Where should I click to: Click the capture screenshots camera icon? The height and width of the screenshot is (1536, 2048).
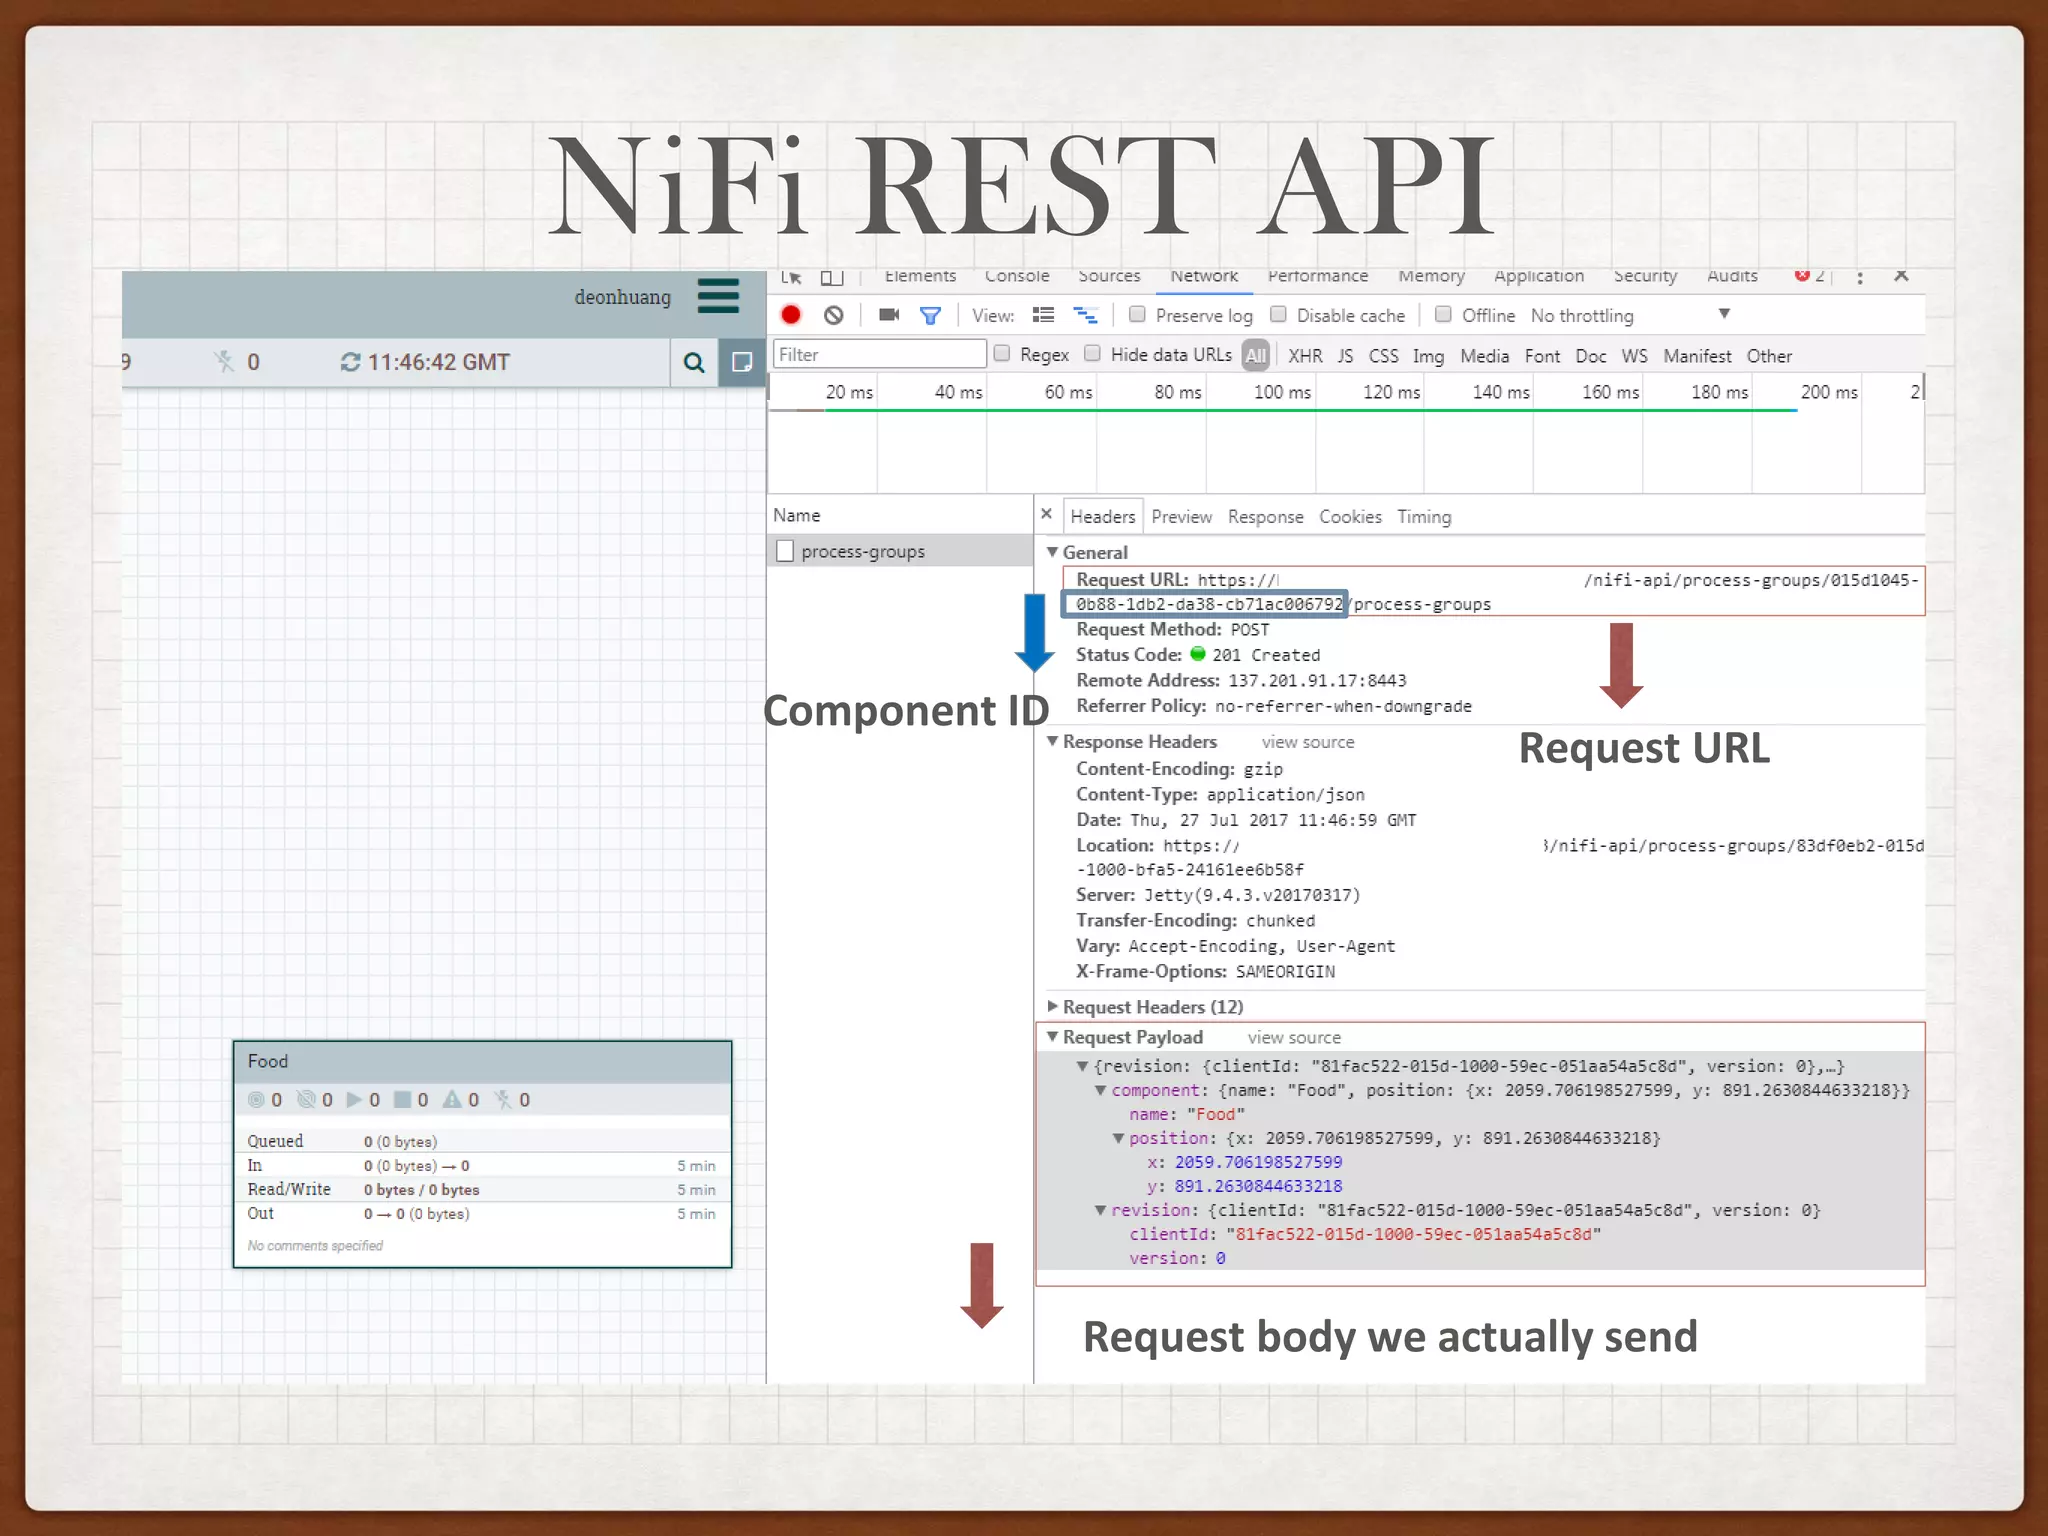coord(889,315)
